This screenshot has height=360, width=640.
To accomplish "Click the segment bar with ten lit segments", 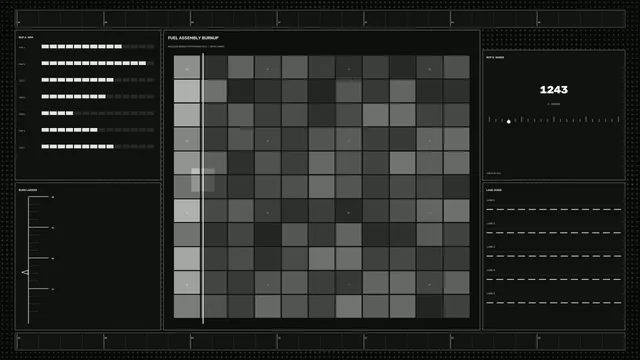I will point(98,47).
